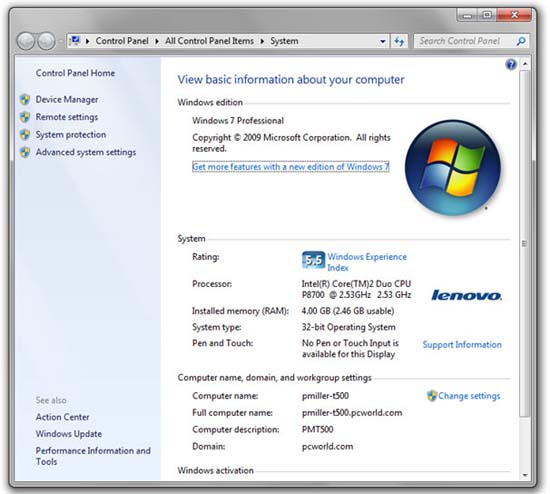
Task: Open Advanced system settings
Action: pyautogui.click(x=86, y=152)
